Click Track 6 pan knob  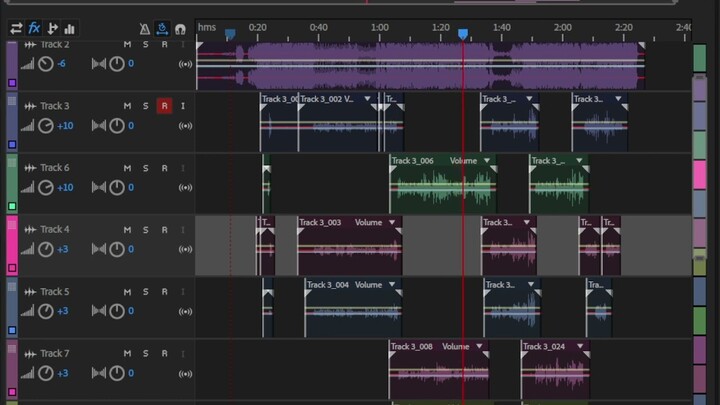pyautogui.click(x=117, y=187)
